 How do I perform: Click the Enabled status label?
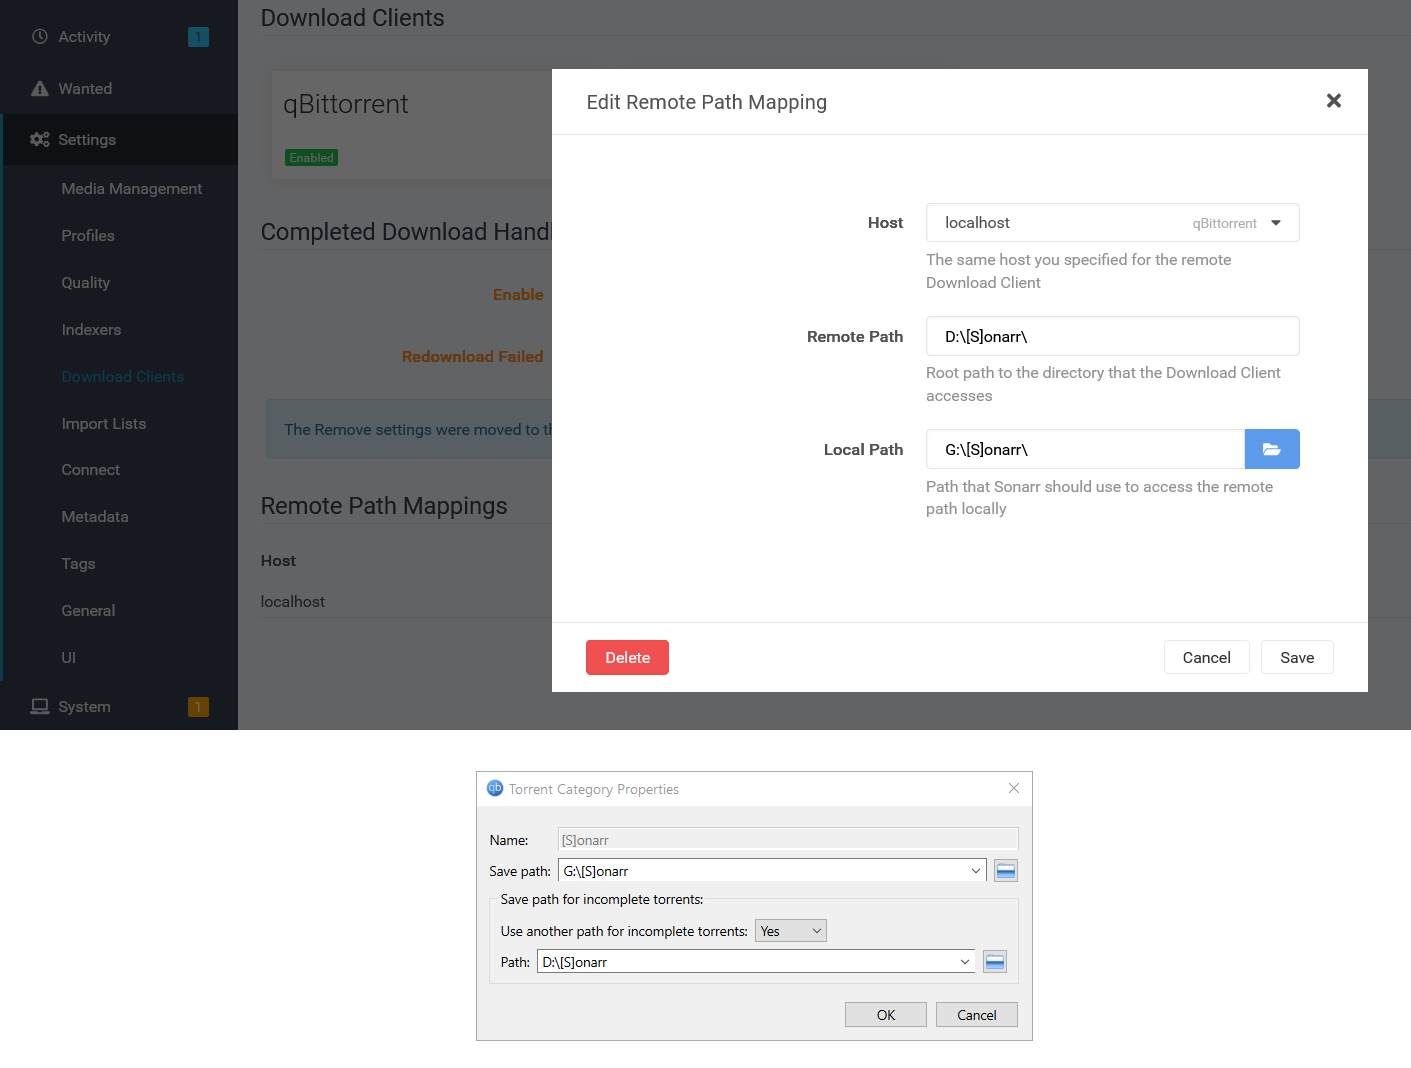(312, 158)
